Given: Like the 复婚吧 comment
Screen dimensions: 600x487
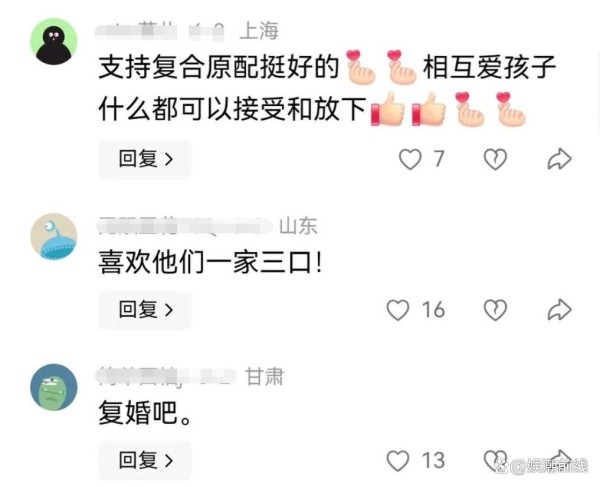Looking at the screenshot, I should [398, 460].
